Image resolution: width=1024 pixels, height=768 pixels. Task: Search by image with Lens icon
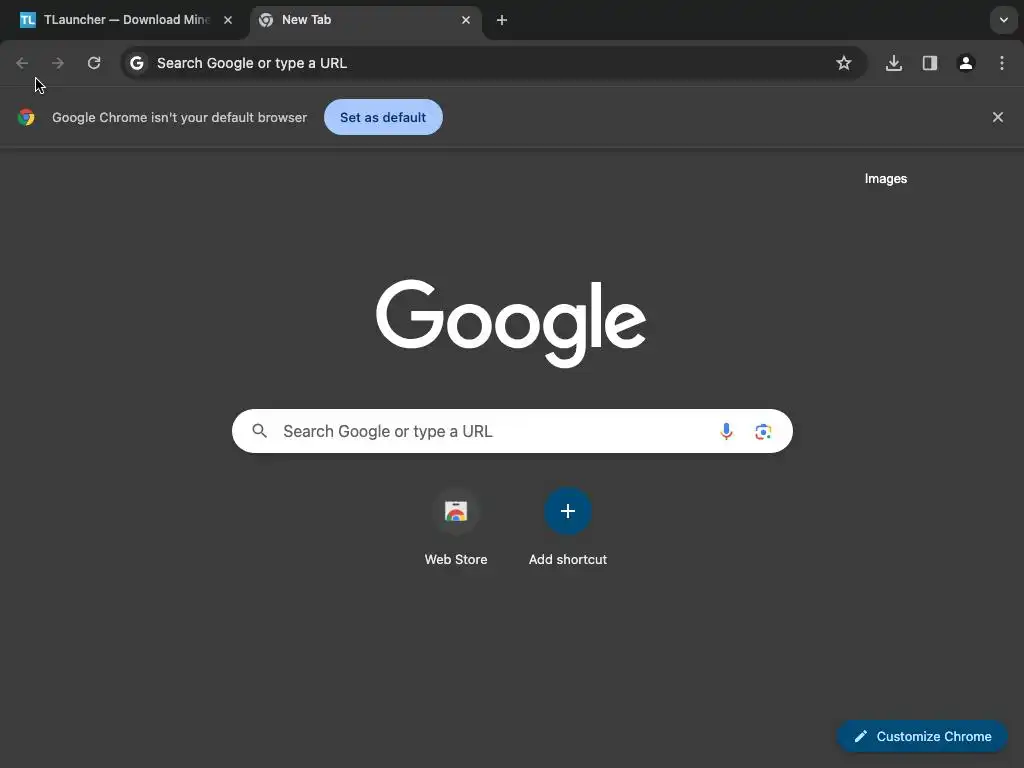[x=763, y=431]
